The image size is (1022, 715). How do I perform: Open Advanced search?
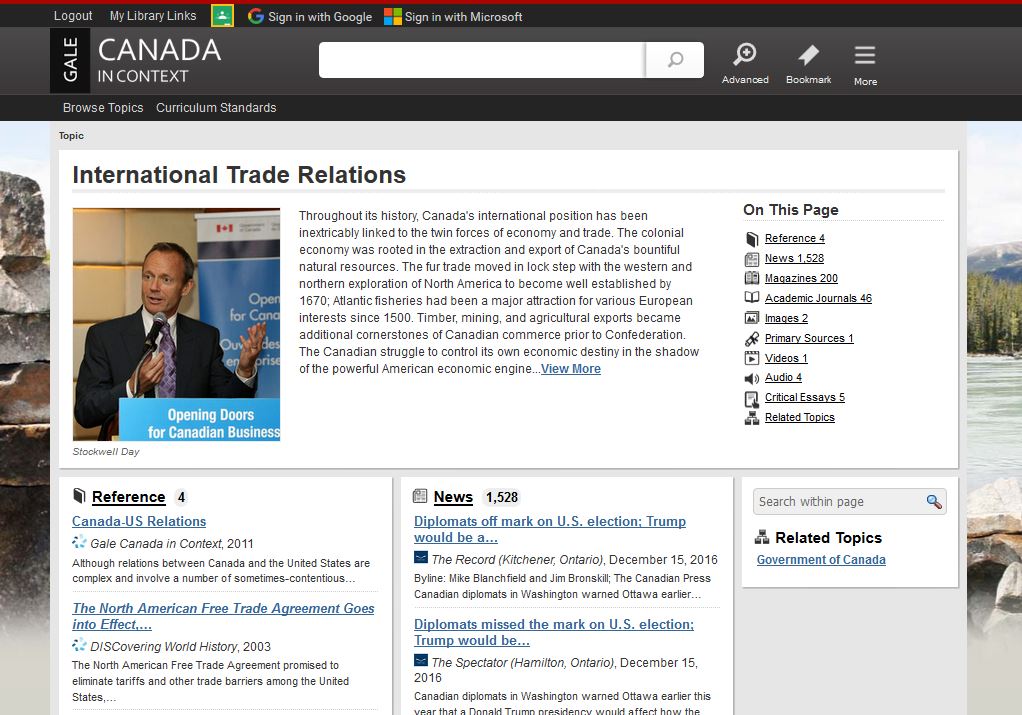point(745,63)
